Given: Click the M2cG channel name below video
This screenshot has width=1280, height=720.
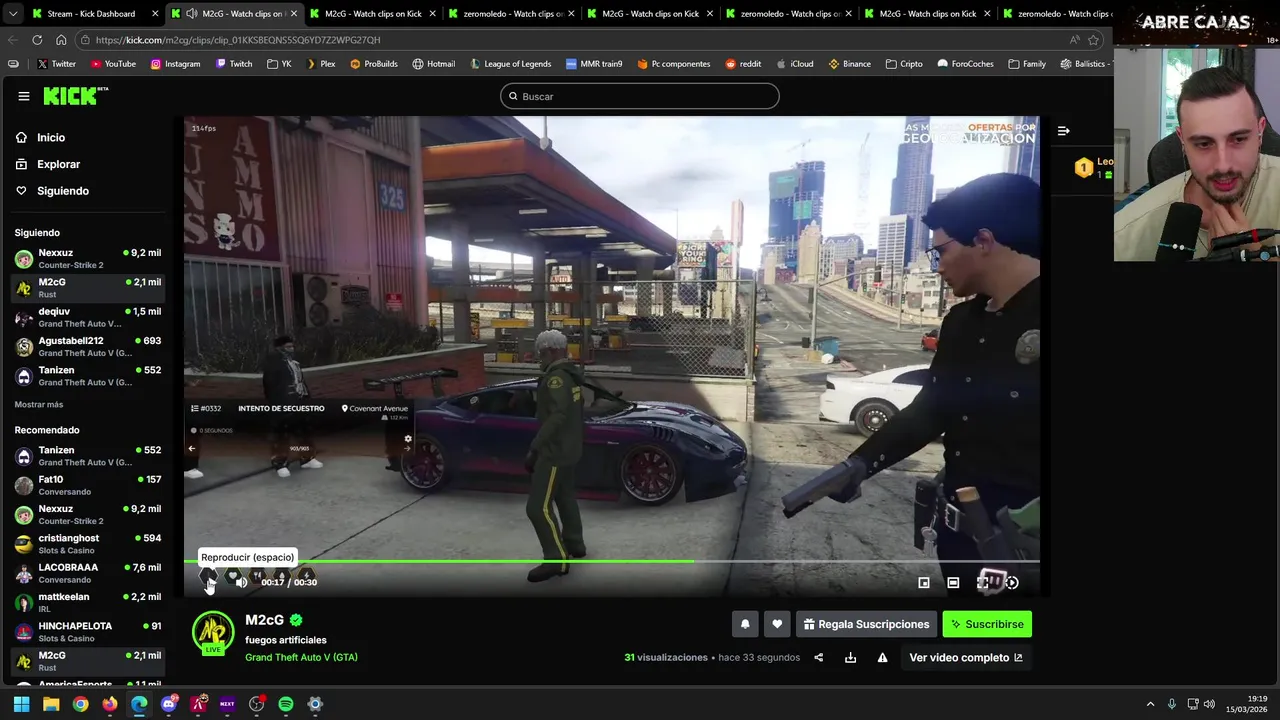Looking at the screenshot, I should [x=264, y=620].
